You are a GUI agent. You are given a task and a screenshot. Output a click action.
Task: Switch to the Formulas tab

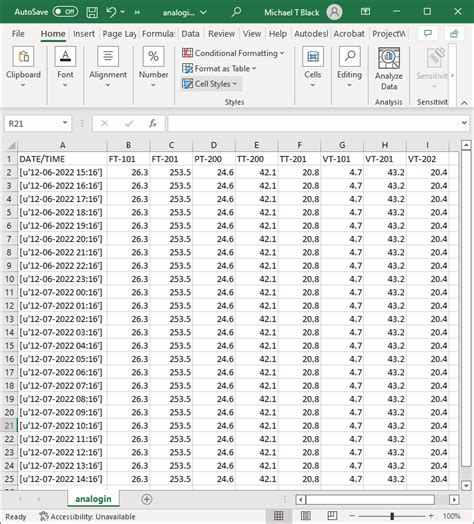158,34
